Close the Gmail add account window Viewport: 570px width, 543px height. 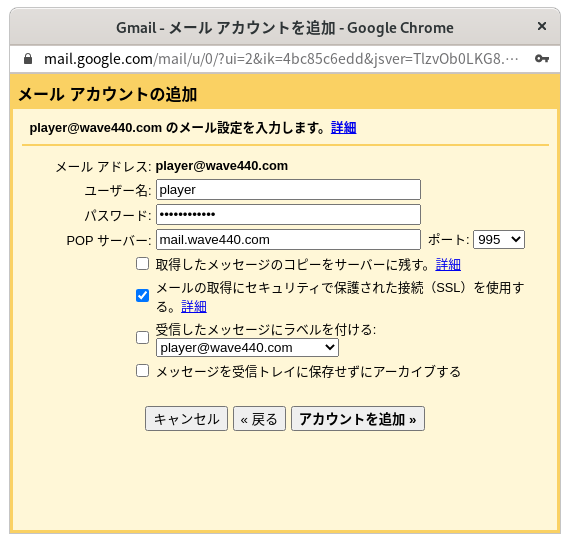[x=542, y=26]
